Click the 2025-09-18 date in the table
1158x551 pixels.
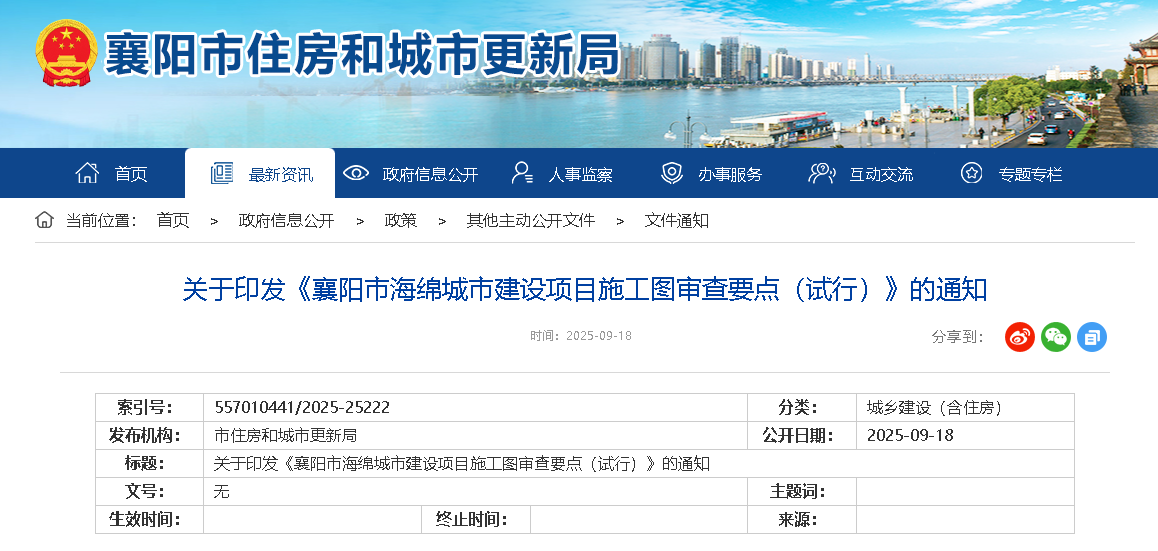click(910, 436)
